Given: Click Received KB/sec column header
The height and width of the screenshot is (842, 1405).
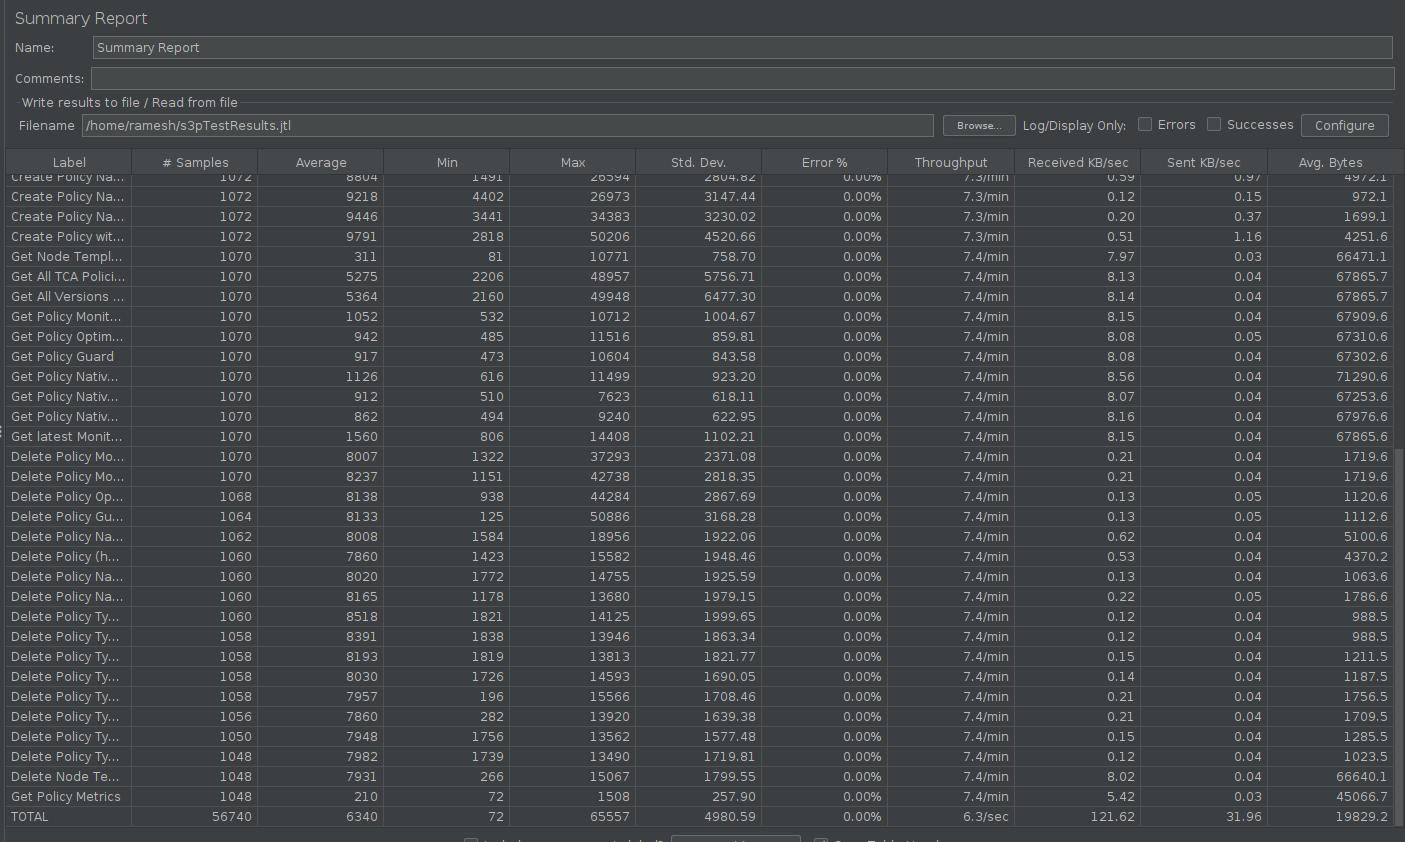Looking at the screenshot, I should pos(1077,162).
